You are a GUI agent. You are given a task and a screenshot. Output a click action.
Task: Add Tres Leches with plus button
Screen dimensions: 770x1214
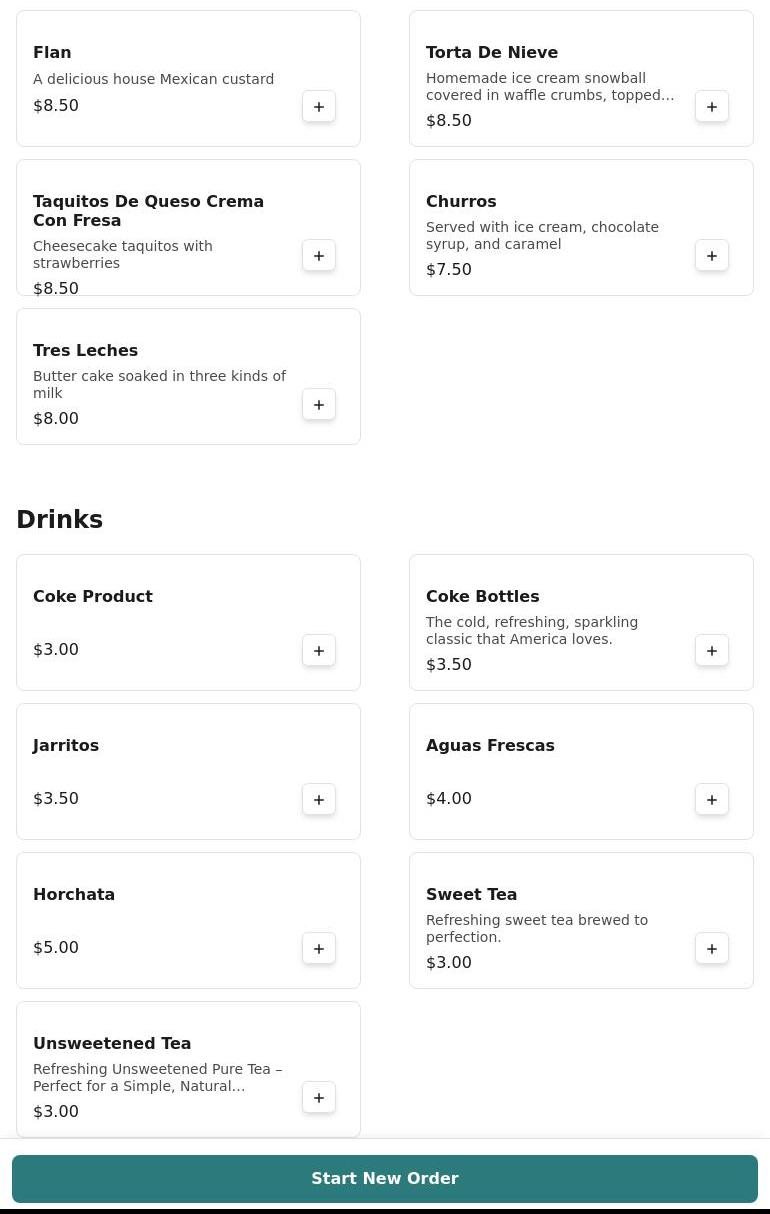(319, 405)
